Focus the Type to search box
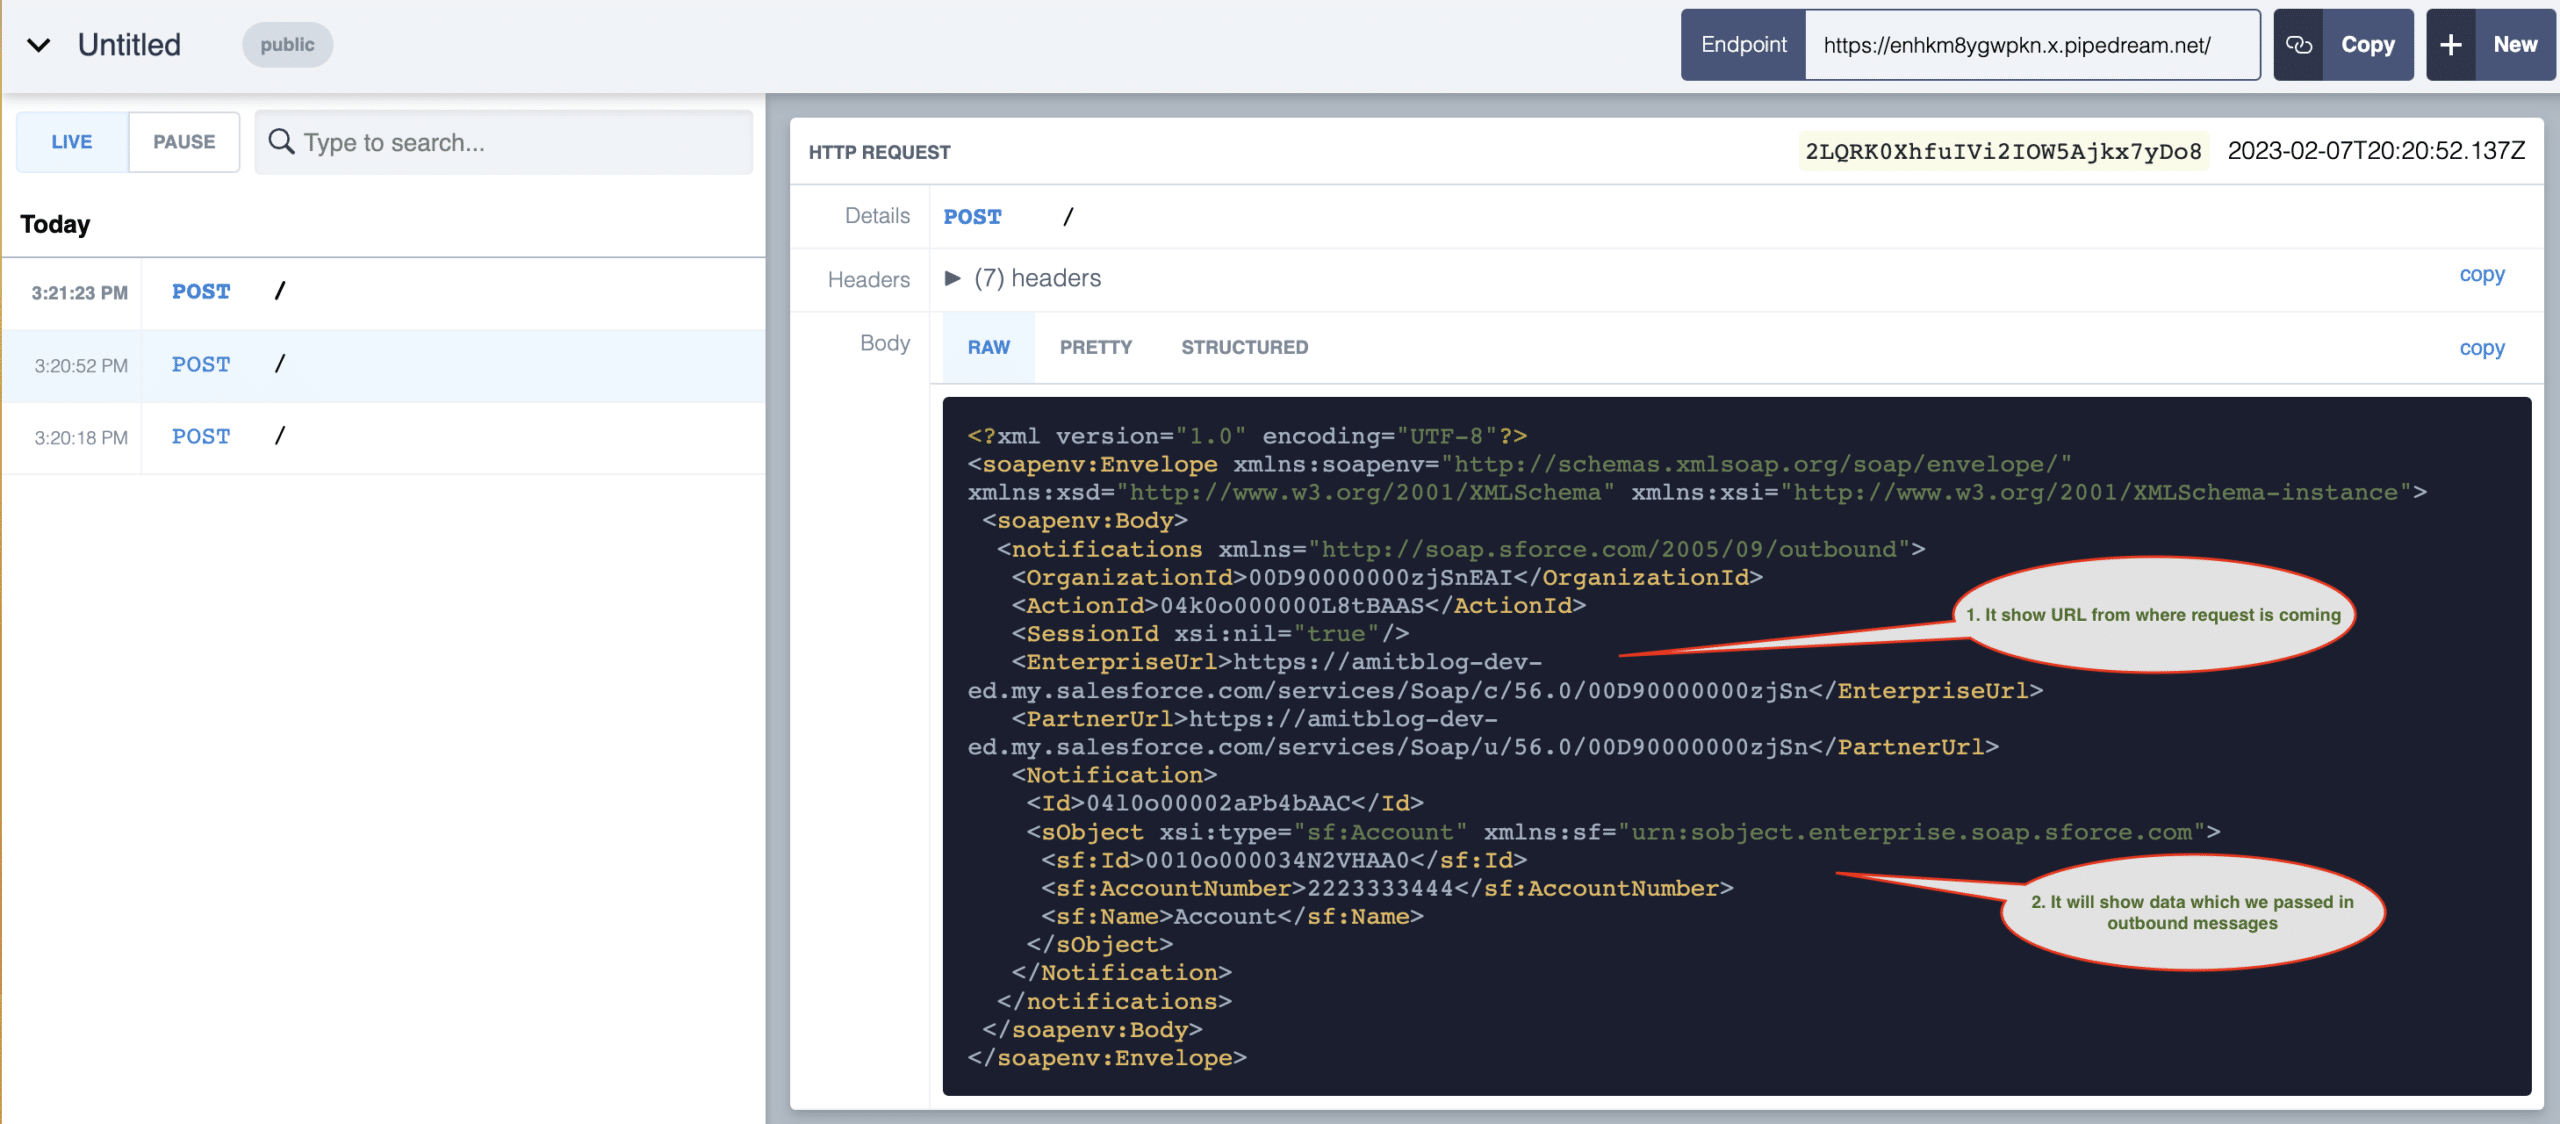2560x1124 pixels. point(520,142)
